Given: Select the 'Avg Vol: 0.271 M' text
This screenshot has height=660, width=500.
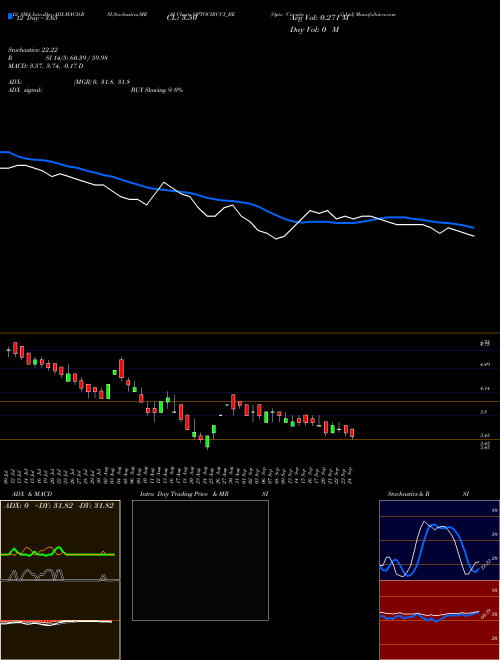Looking at the screenshot, I should click(319, 18).
